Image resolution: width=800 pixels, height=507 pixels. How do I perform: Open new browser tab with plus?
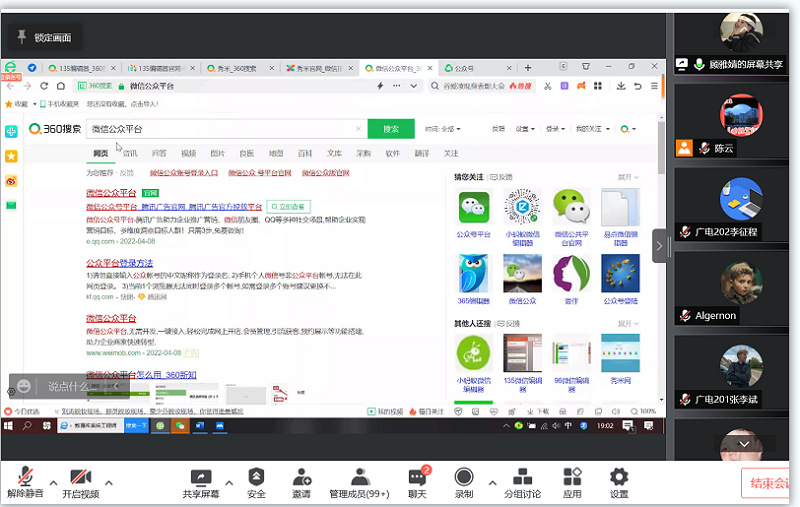click(528, 68)
